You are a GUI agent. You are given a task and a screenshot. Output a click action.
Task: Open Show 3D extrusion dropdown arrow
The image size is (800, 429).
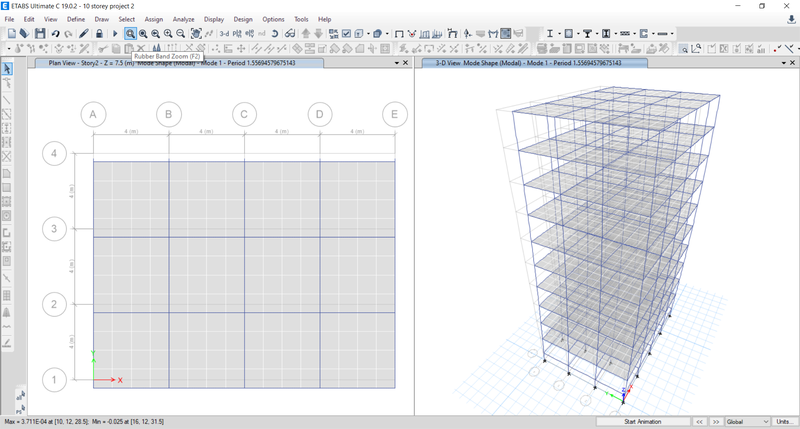point(387,34)
